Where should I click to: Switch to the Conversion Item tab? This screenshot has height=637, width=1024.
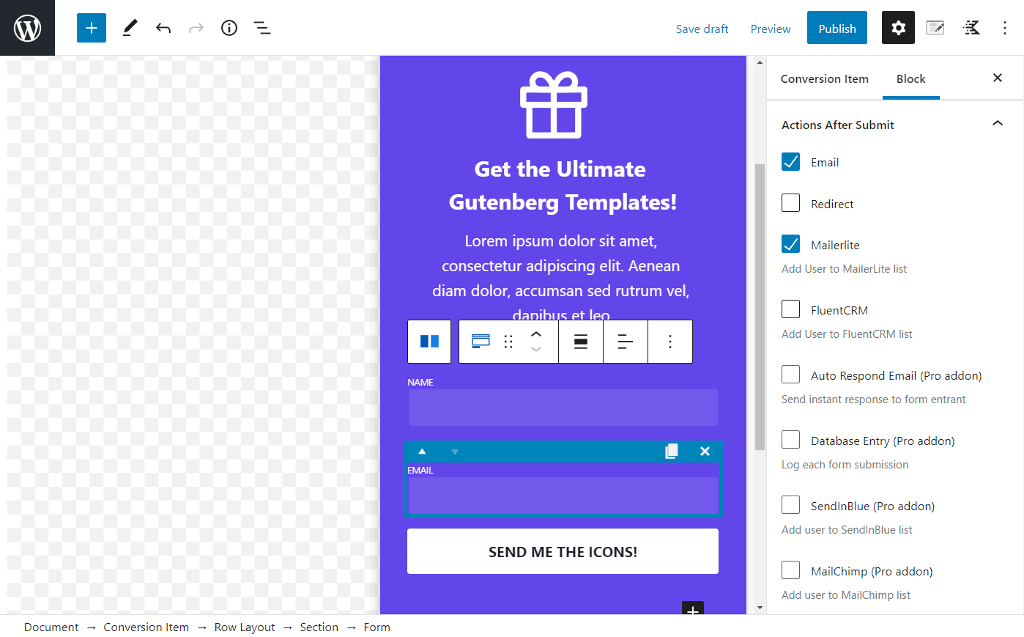(x=824, y=79)
